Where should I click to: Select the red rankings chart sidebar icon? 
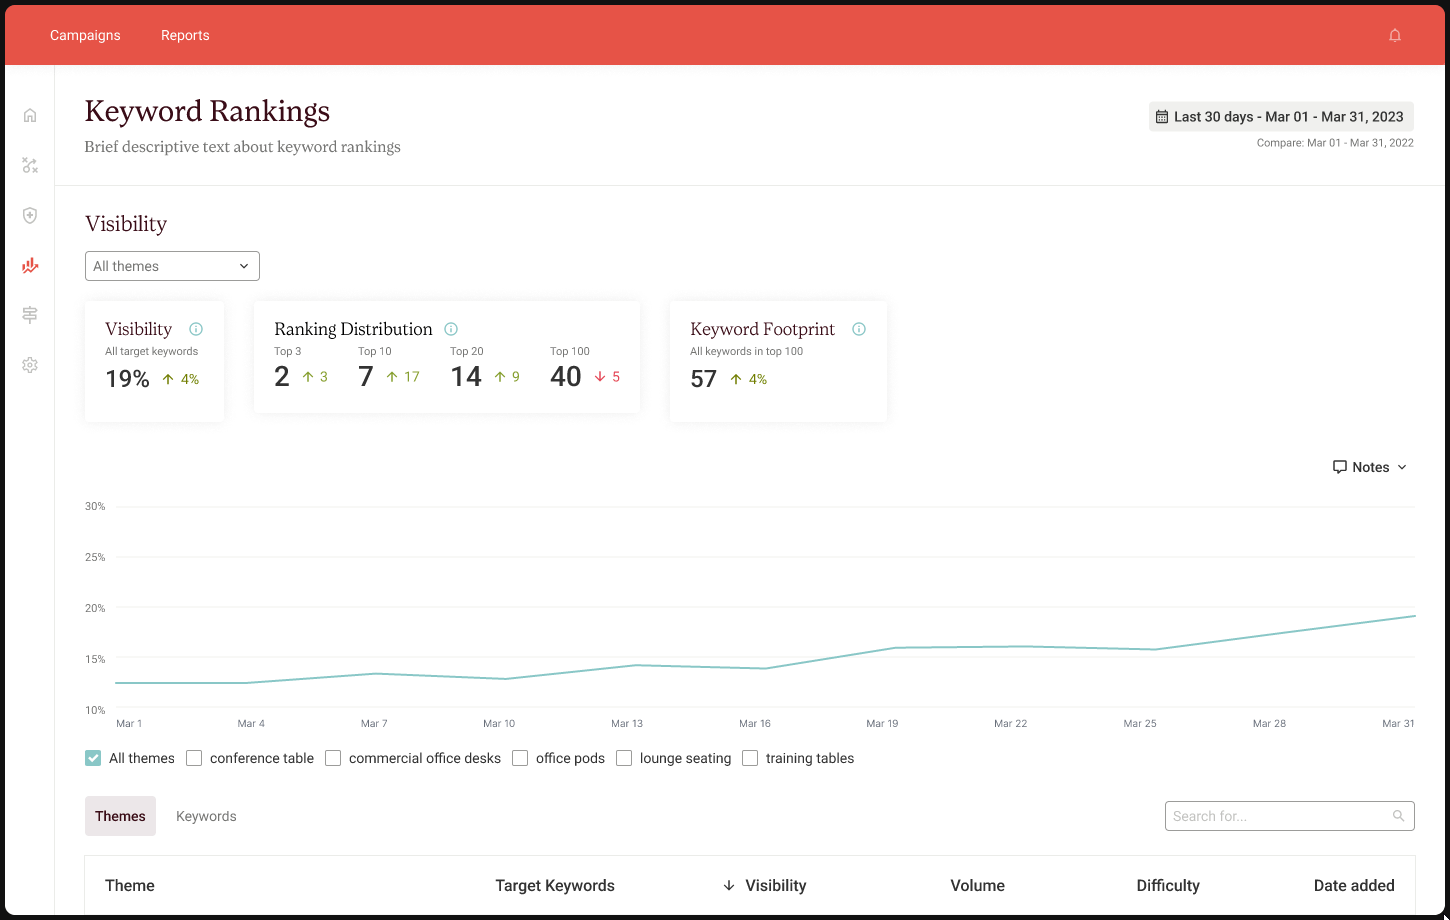(x=30, y=265)
